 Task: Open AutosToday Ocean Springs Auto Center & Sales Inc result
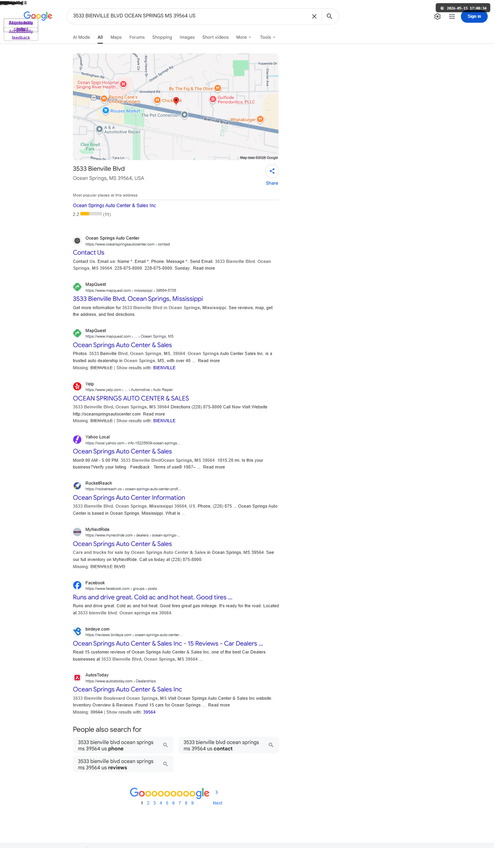[x=127, y=690]
